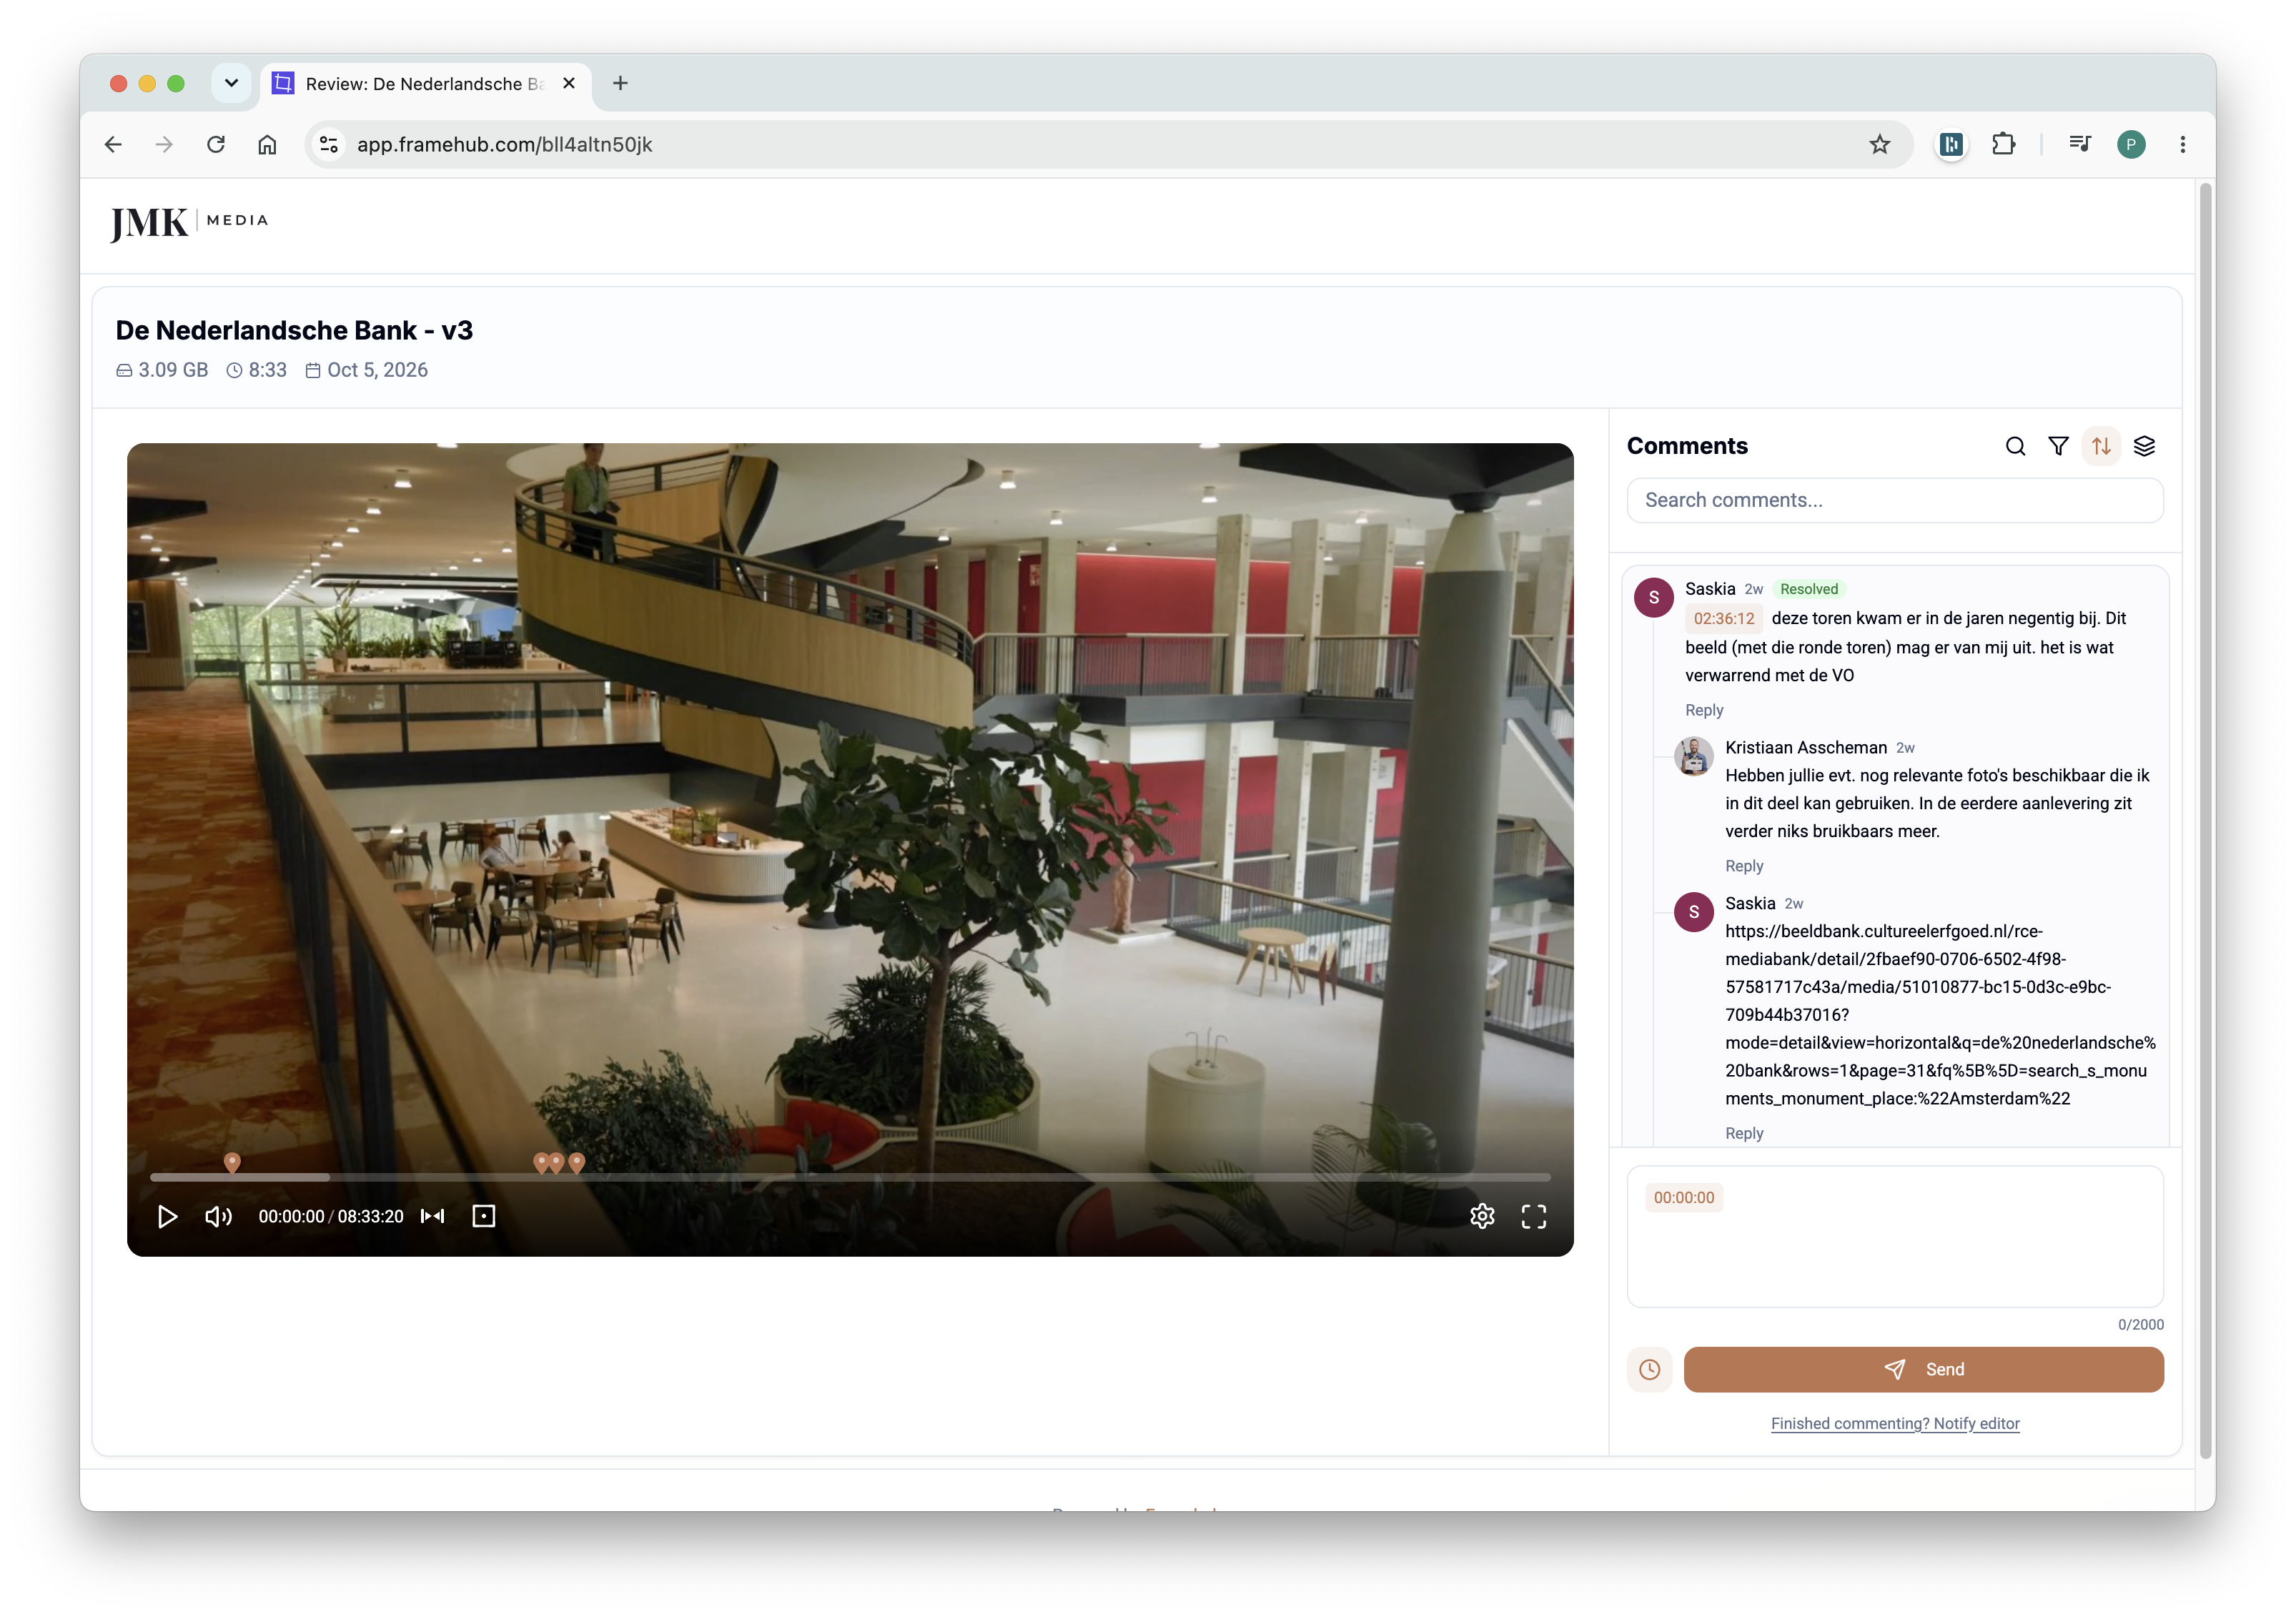This screenshot has width=2296, height=1617.
Task: Reply to Kristiaan Asscheman's comment
Action: (x=1744, y=866)
